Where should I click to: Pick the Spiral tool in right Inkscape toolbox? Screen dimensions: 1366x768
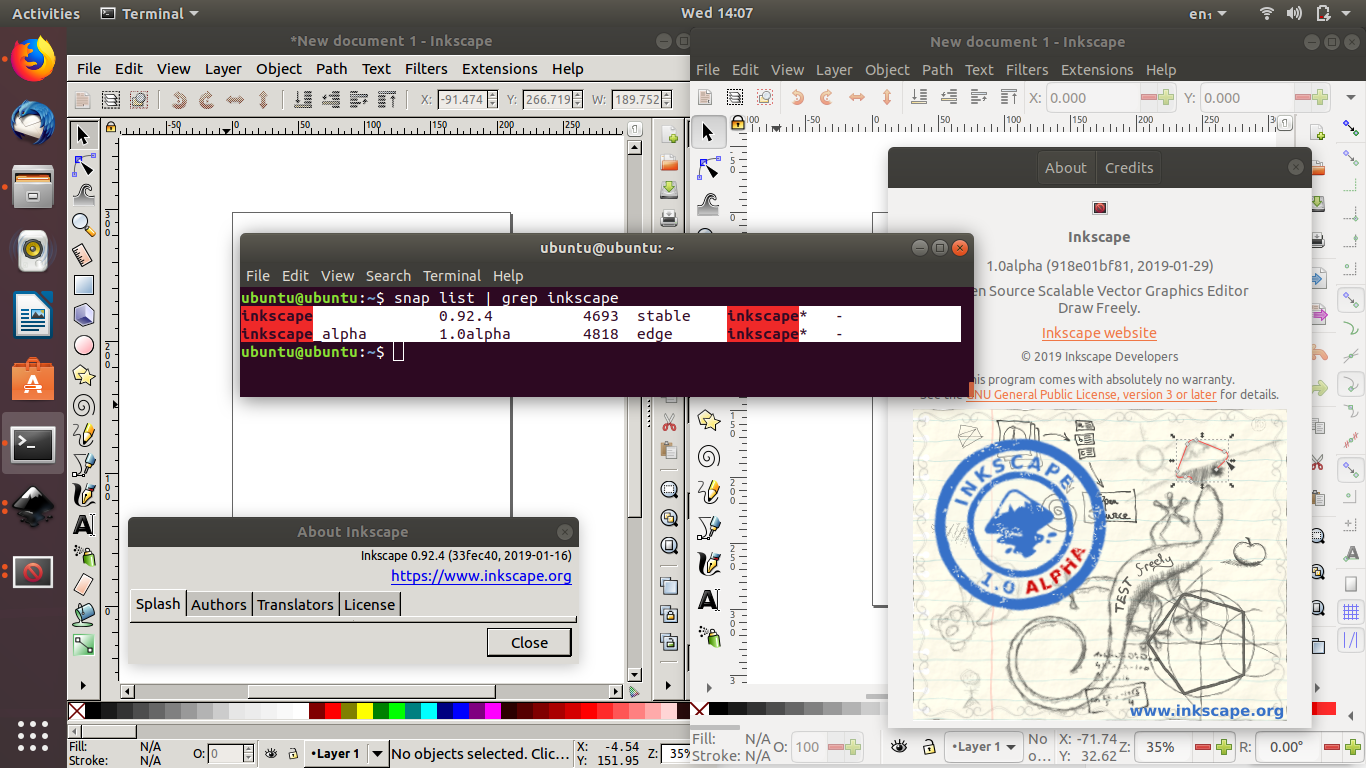coord(708,456)
